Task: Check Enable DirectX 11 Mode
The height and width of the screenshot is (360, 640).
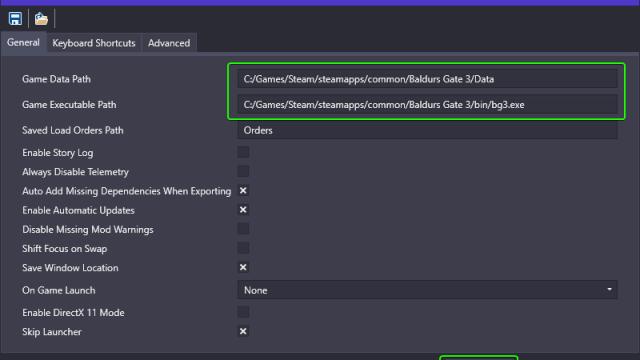Action: 243,312
